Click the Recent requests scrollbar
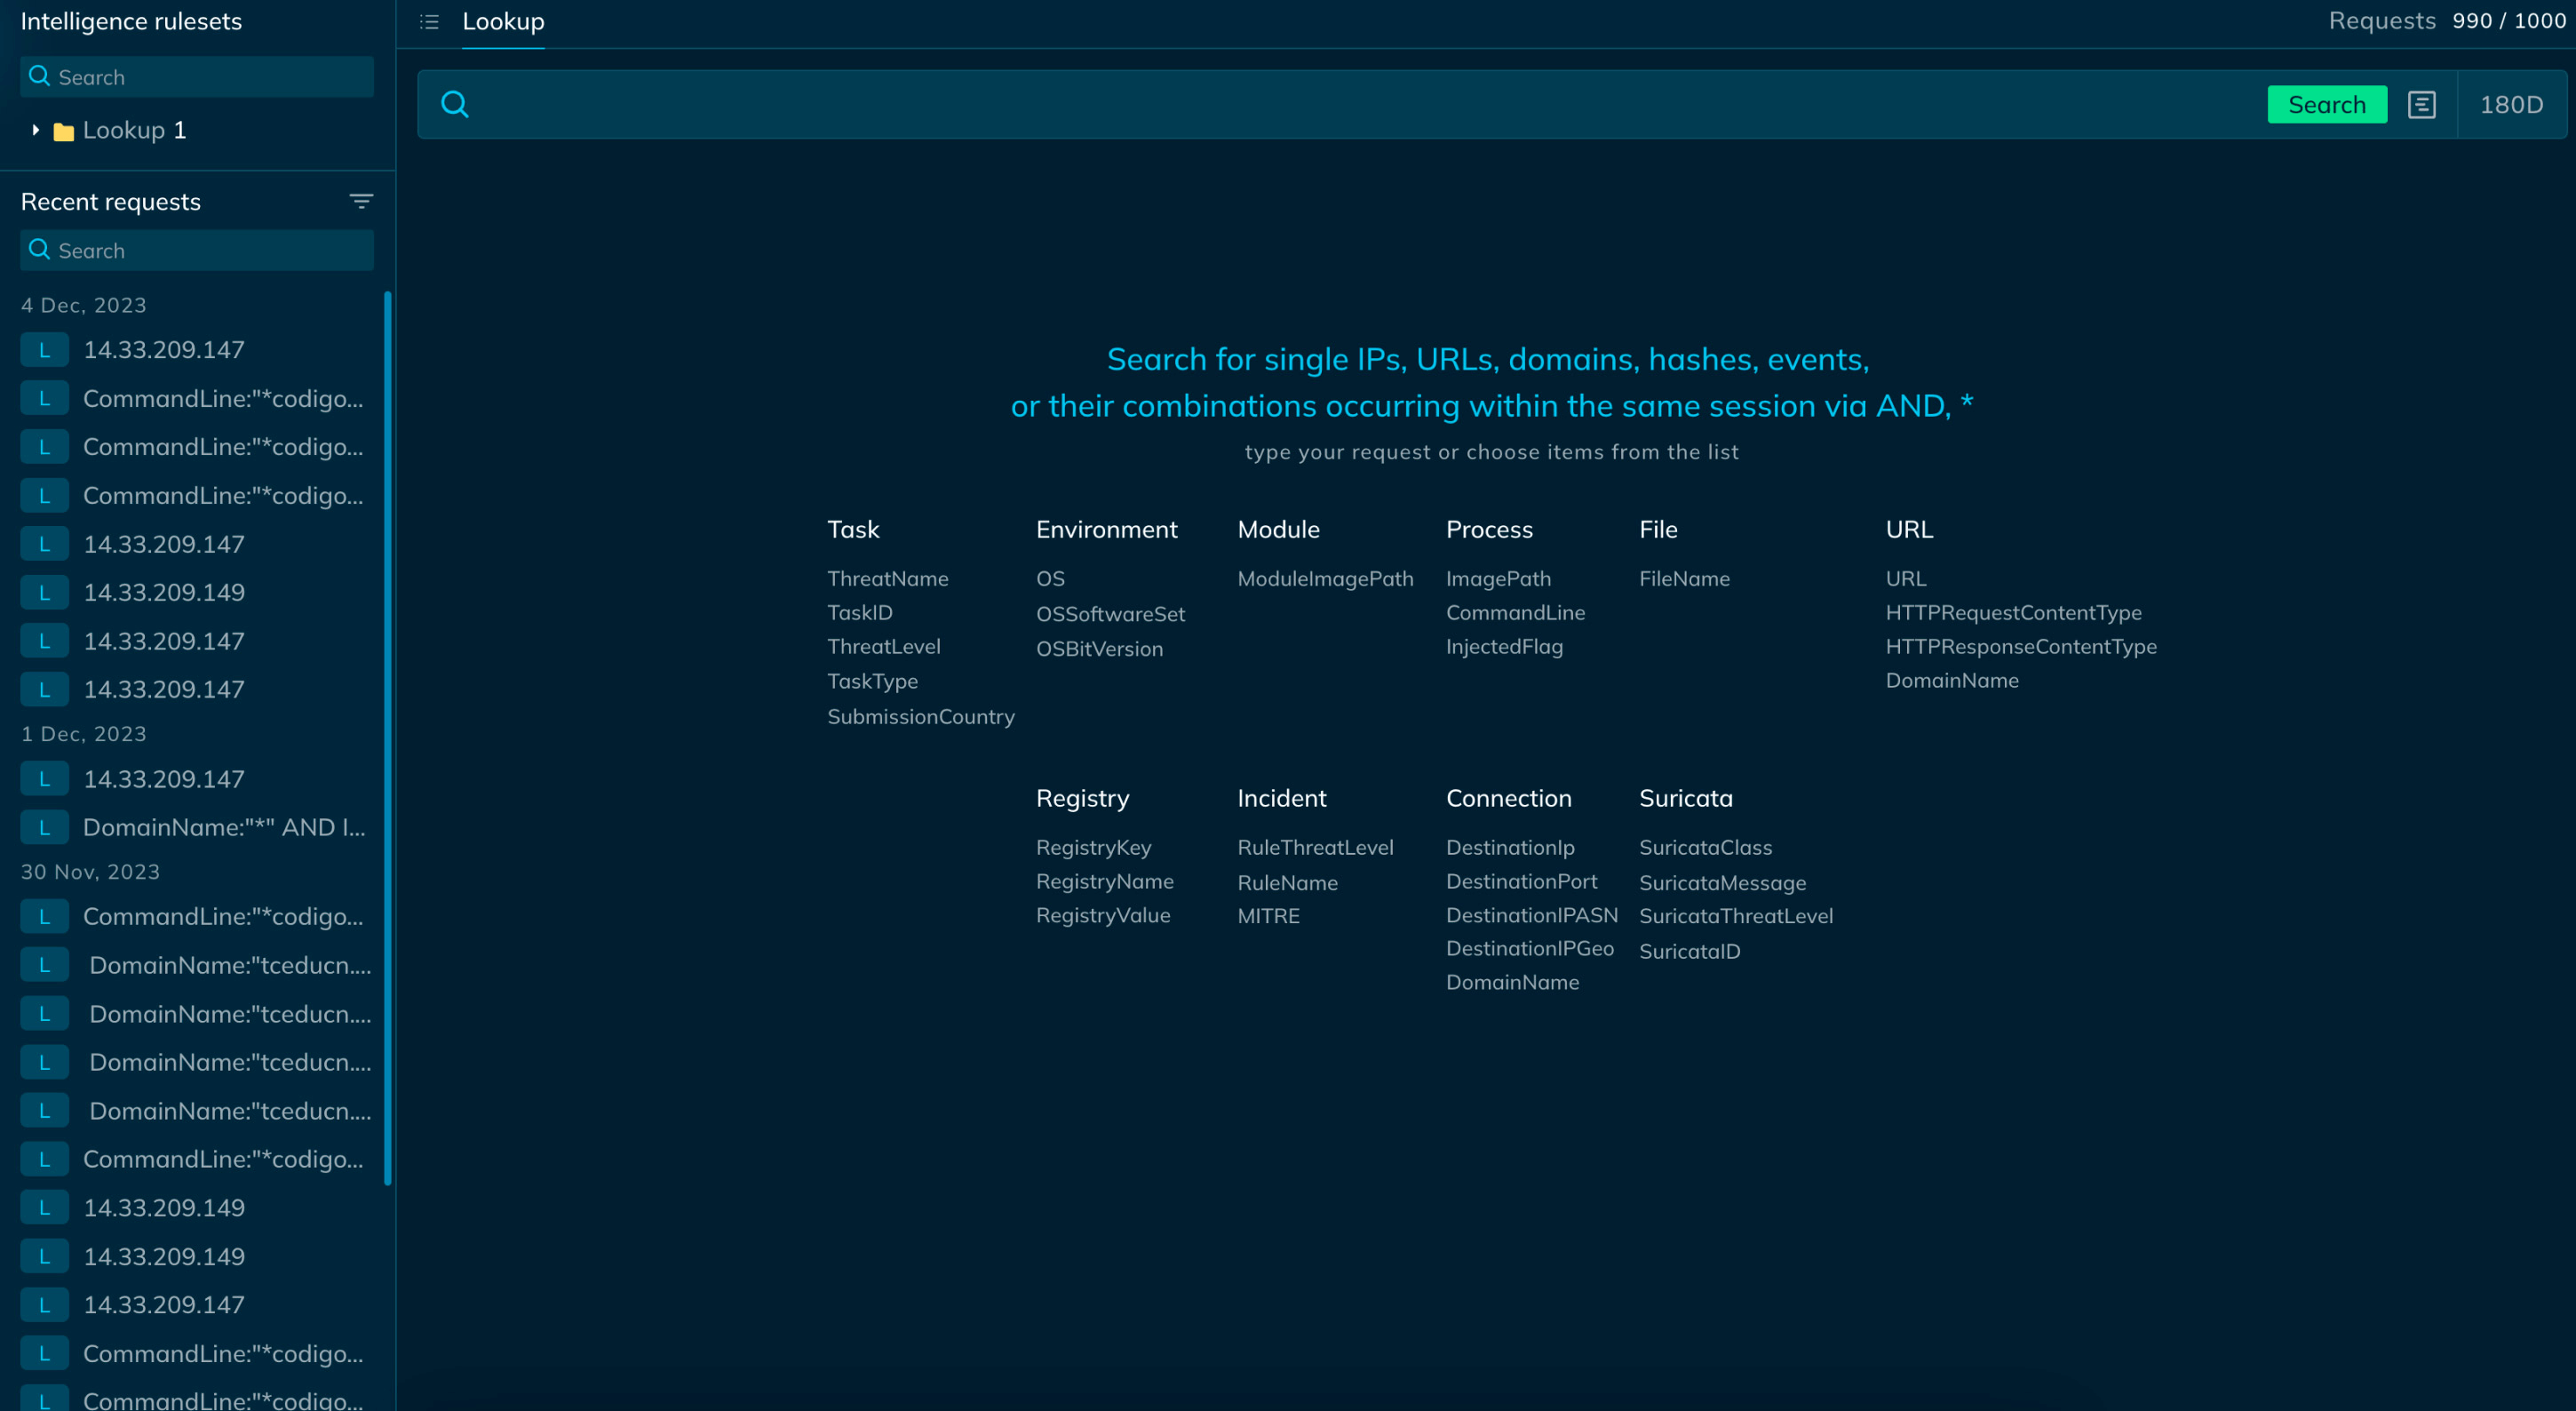 tap(387, 738)
